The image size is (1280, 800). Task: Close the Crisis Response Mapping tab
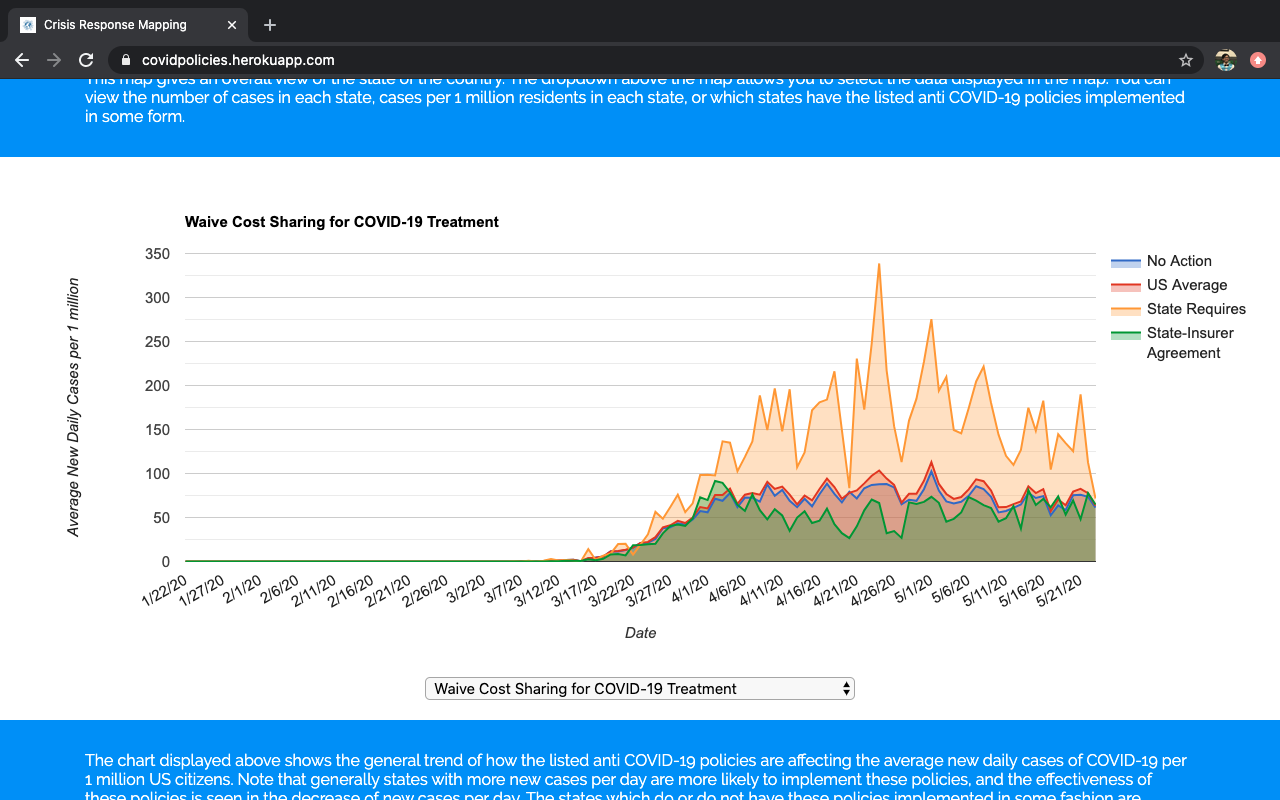tap(232, 25)
